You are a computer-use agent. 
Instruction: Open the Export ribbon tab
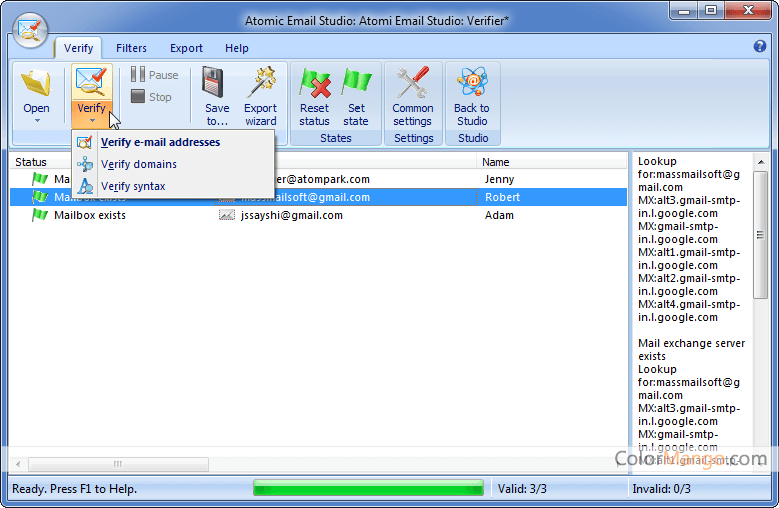pos(186,48)
